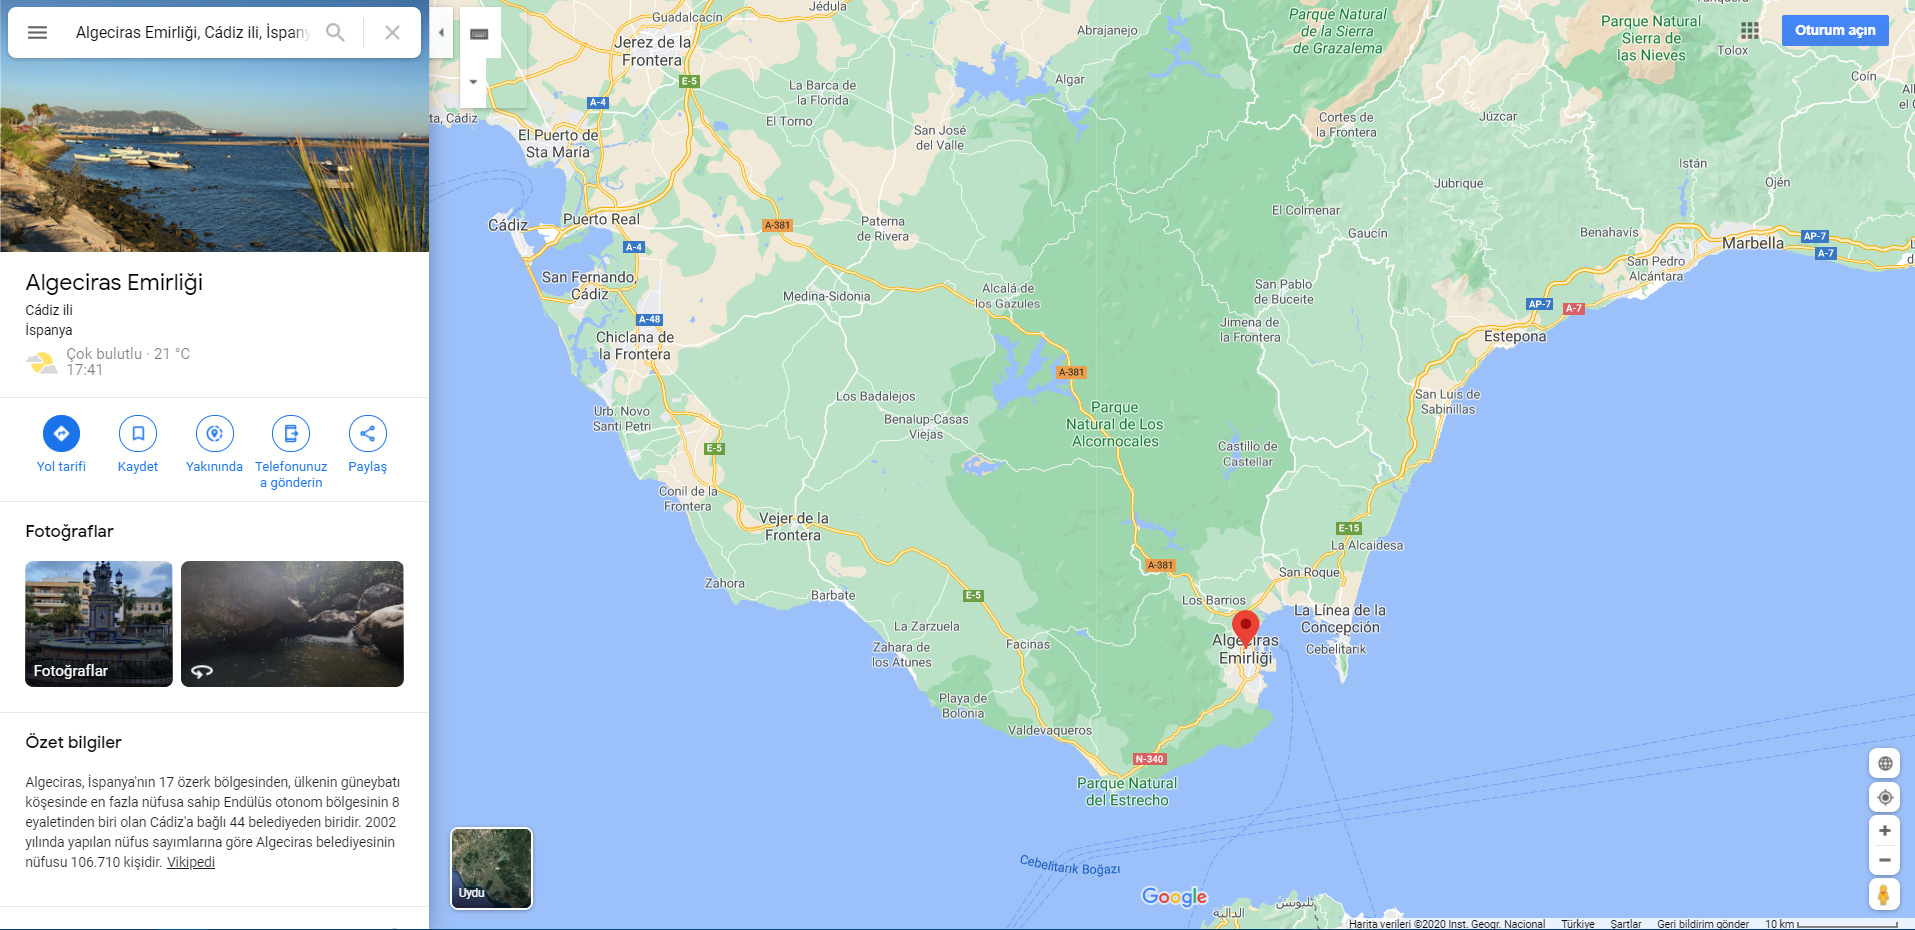Open the hamburger main menu
The height and width of the screenshot is (930, 1915).
[x=37, y=32]
